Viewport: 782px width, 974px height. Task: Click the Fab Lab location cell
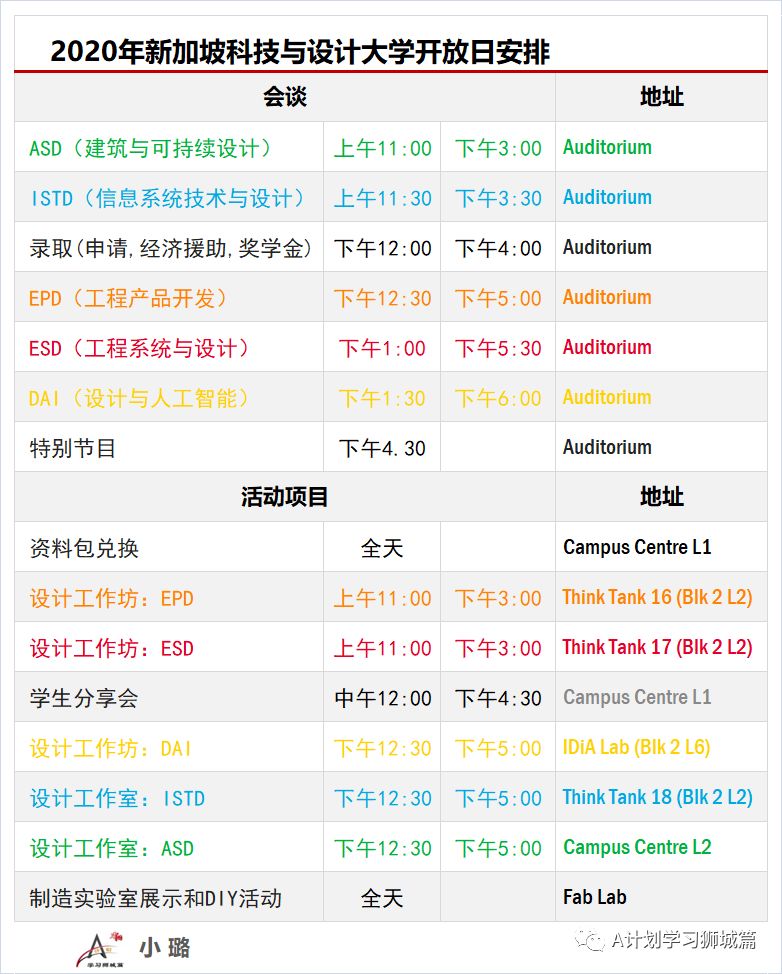point(595,897)
